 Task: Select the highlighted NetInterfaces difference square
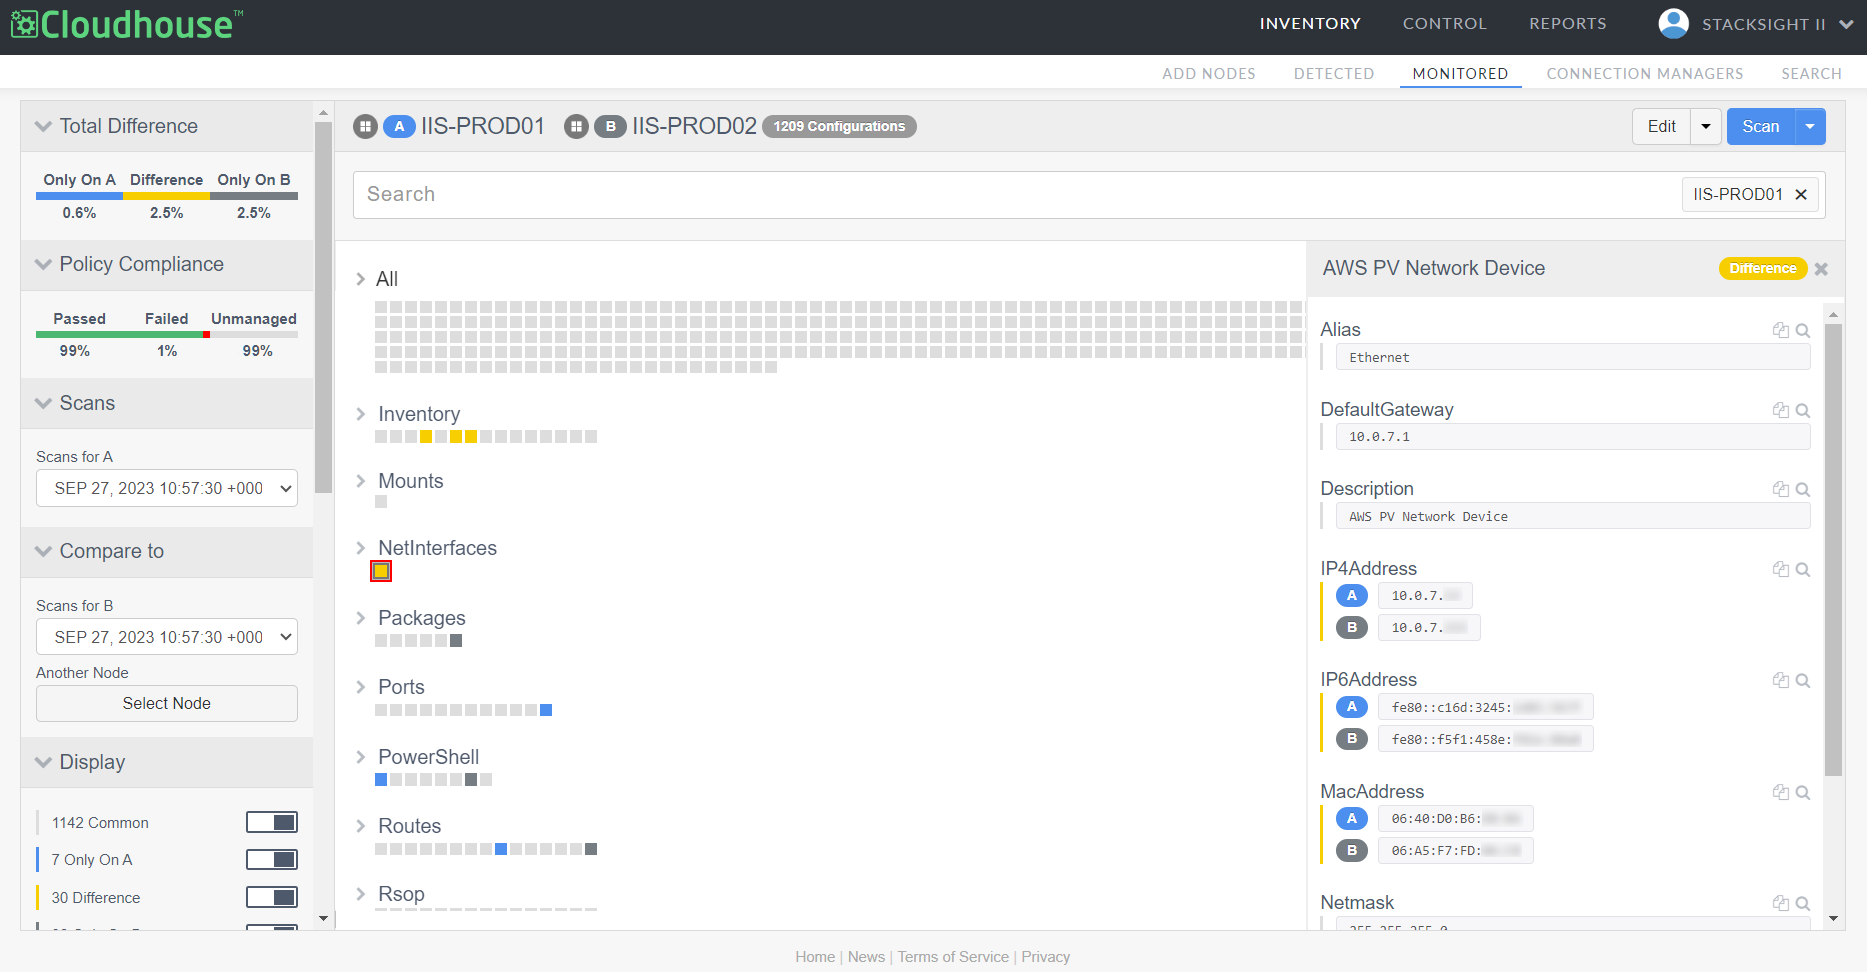(381, 571)
